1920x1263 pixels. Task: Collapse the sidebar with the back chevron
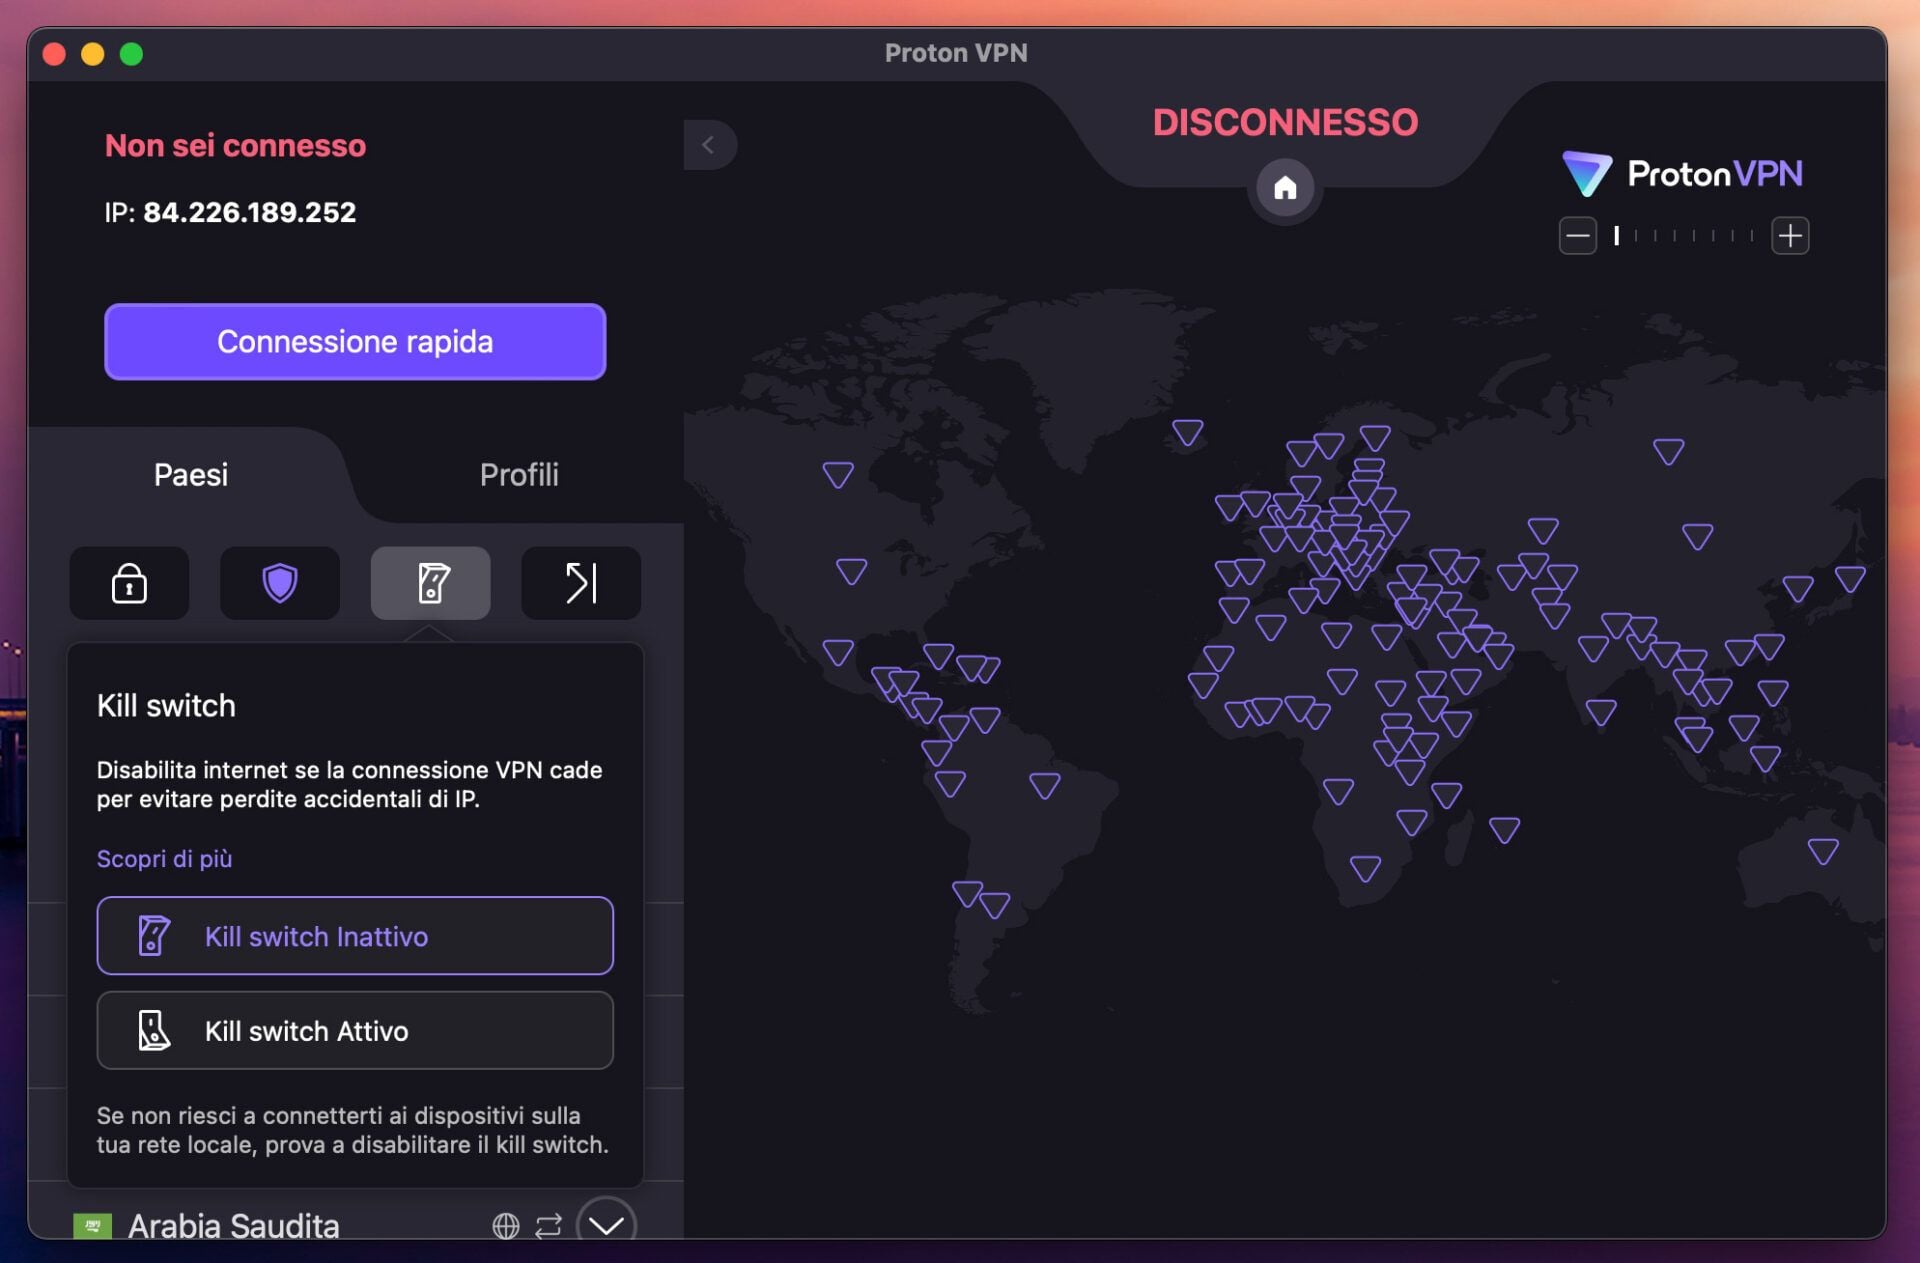pos(709,145)
